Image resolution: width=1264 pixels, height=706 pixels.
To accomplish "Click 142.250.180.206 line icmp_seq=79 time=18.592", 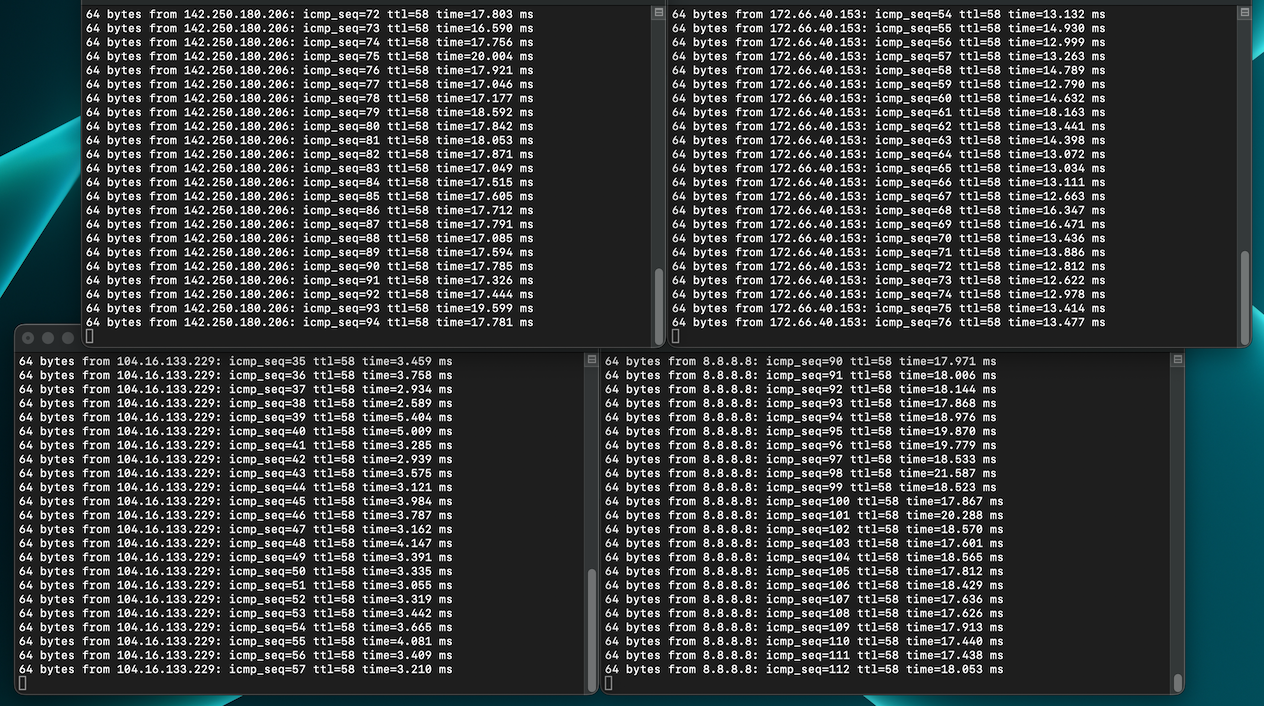I will click(310, 112).
